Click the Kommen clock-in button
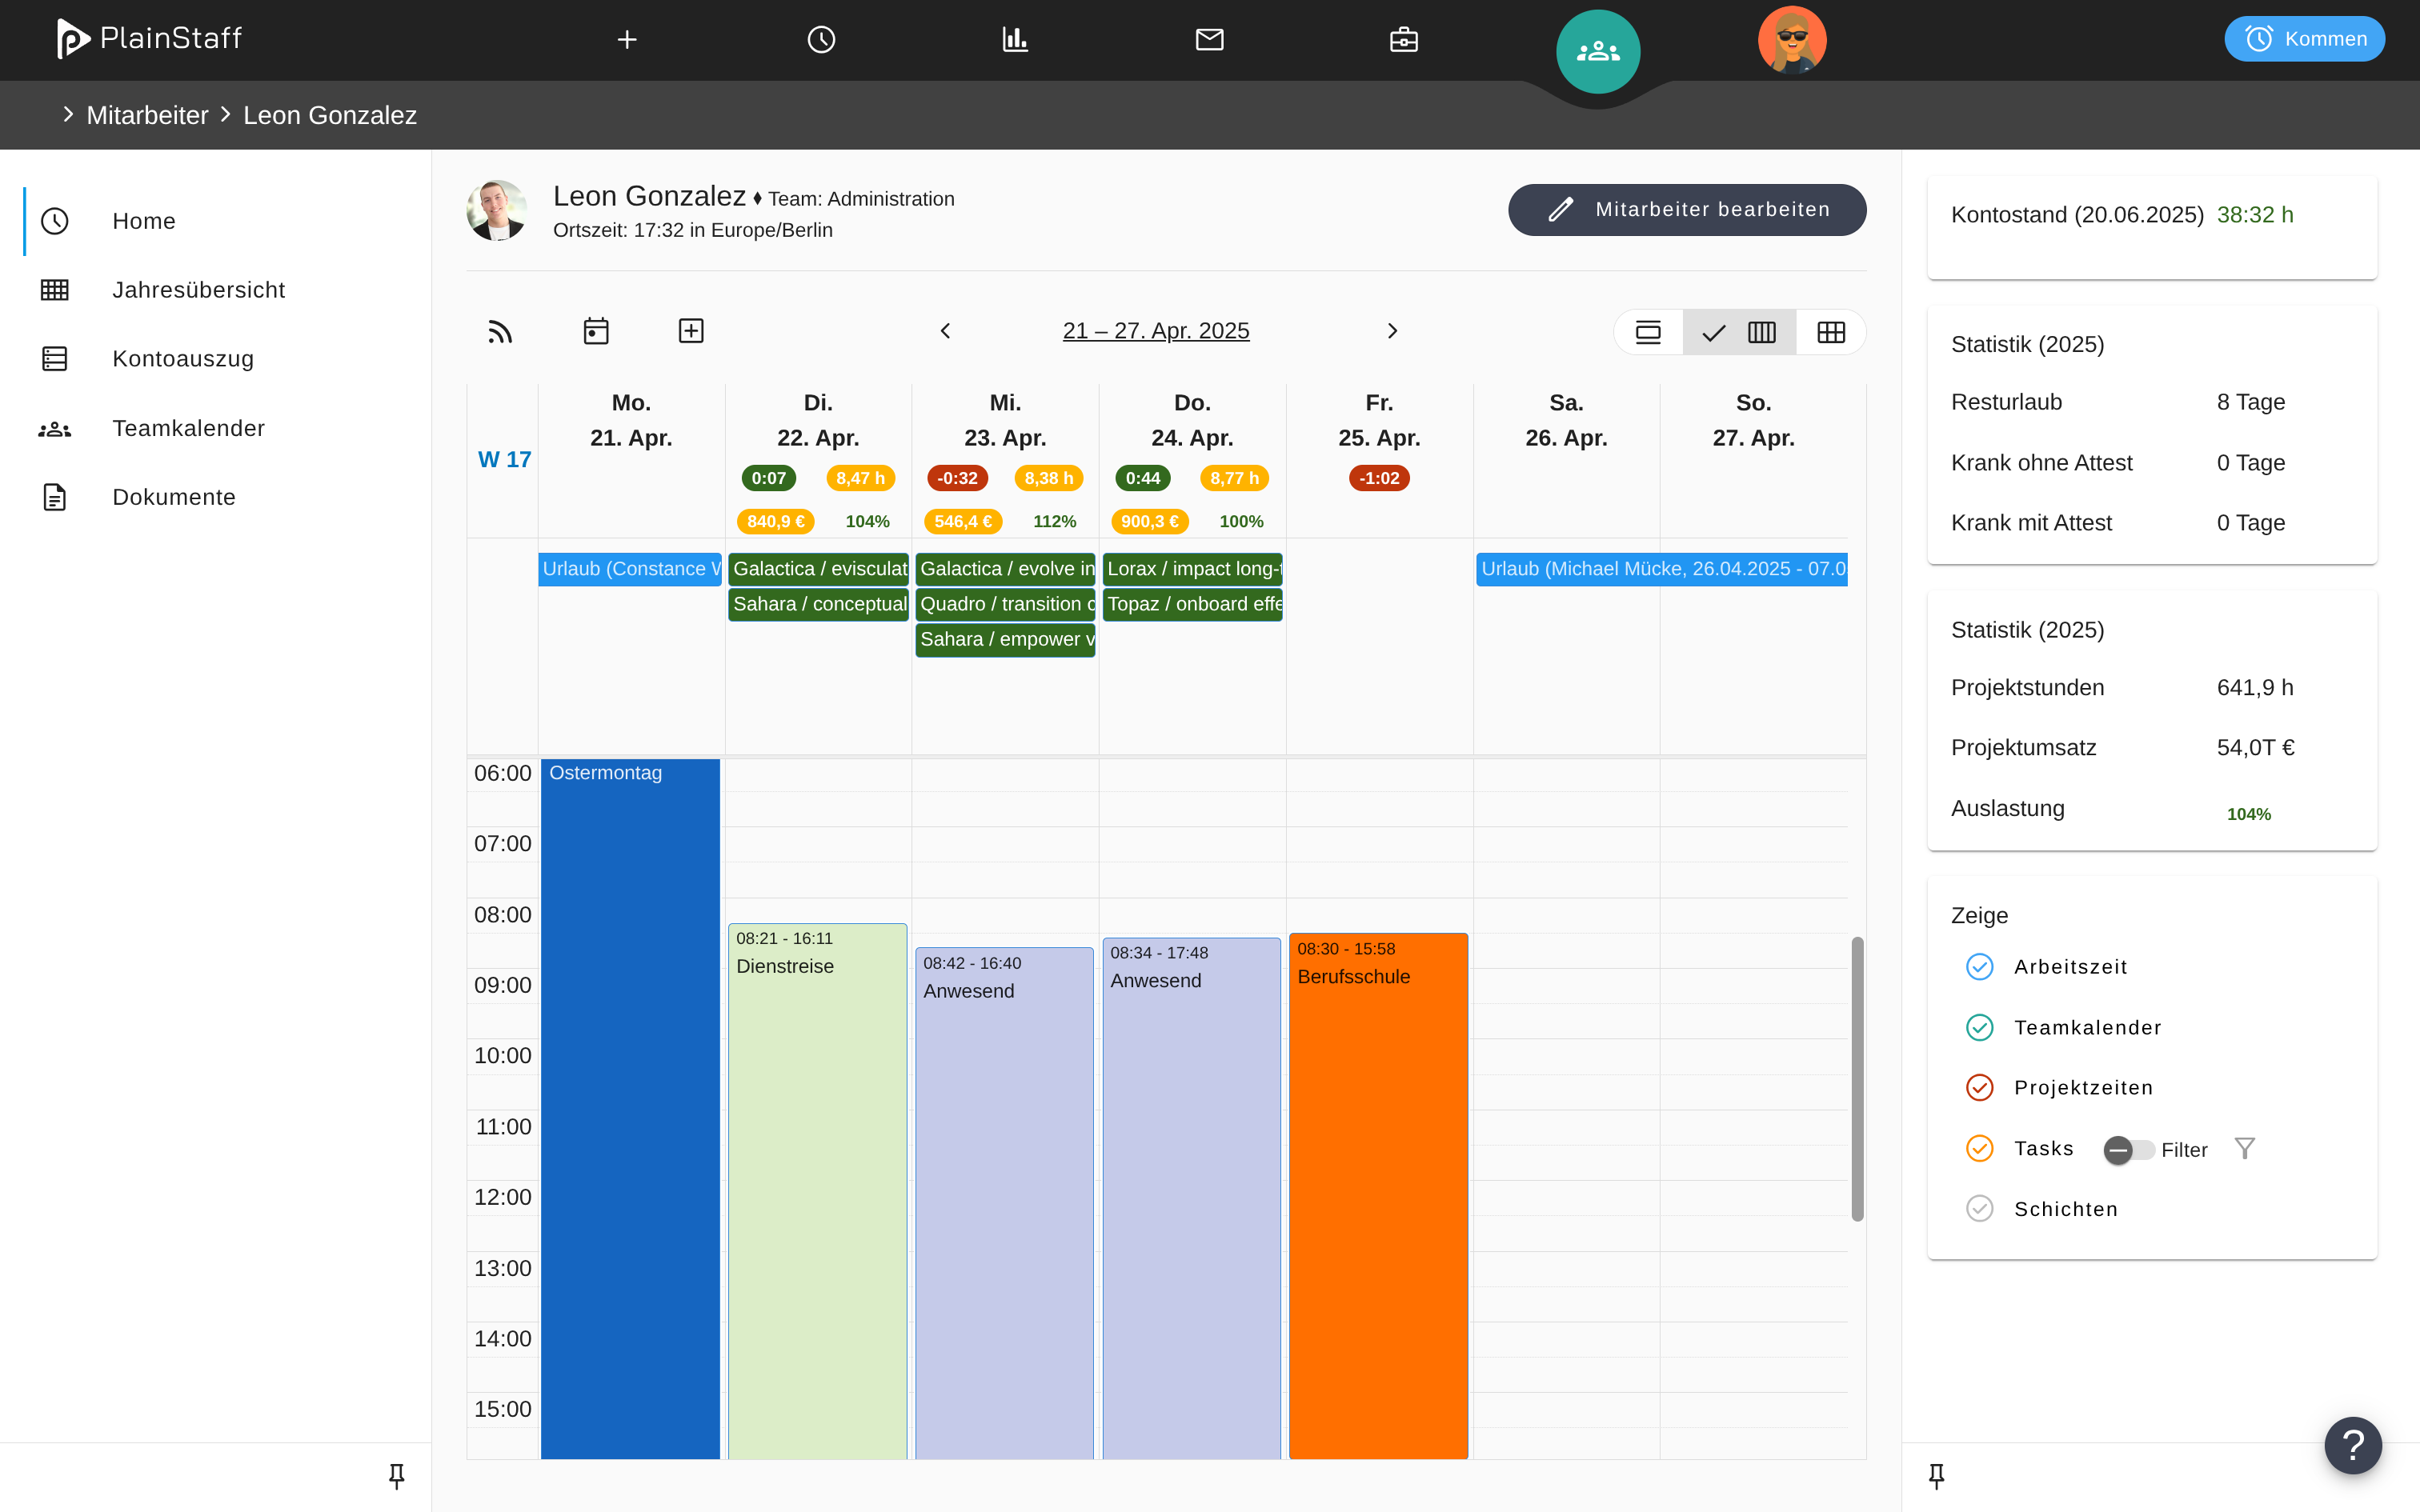This screenshot has width=2420, height=1512. pos(2304,39)
